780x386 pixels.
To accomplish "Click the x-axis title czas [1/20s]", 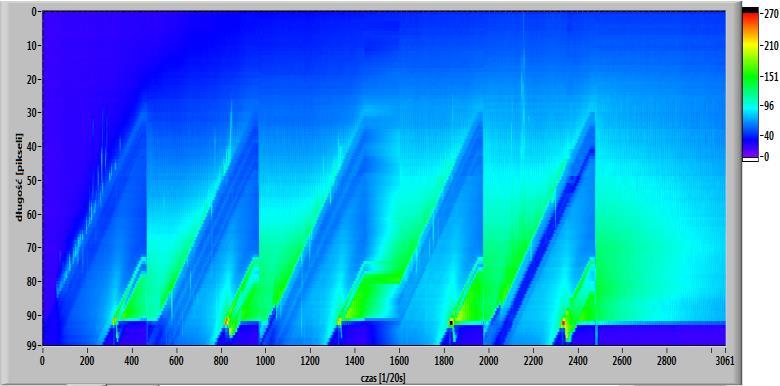I will [x=383, y=379].
